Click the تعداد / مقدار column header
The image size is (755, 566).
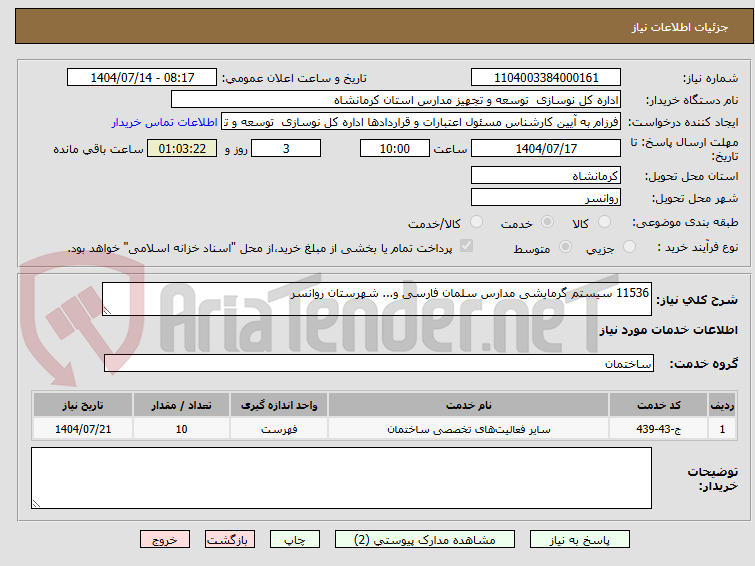(x=182, y=405)
